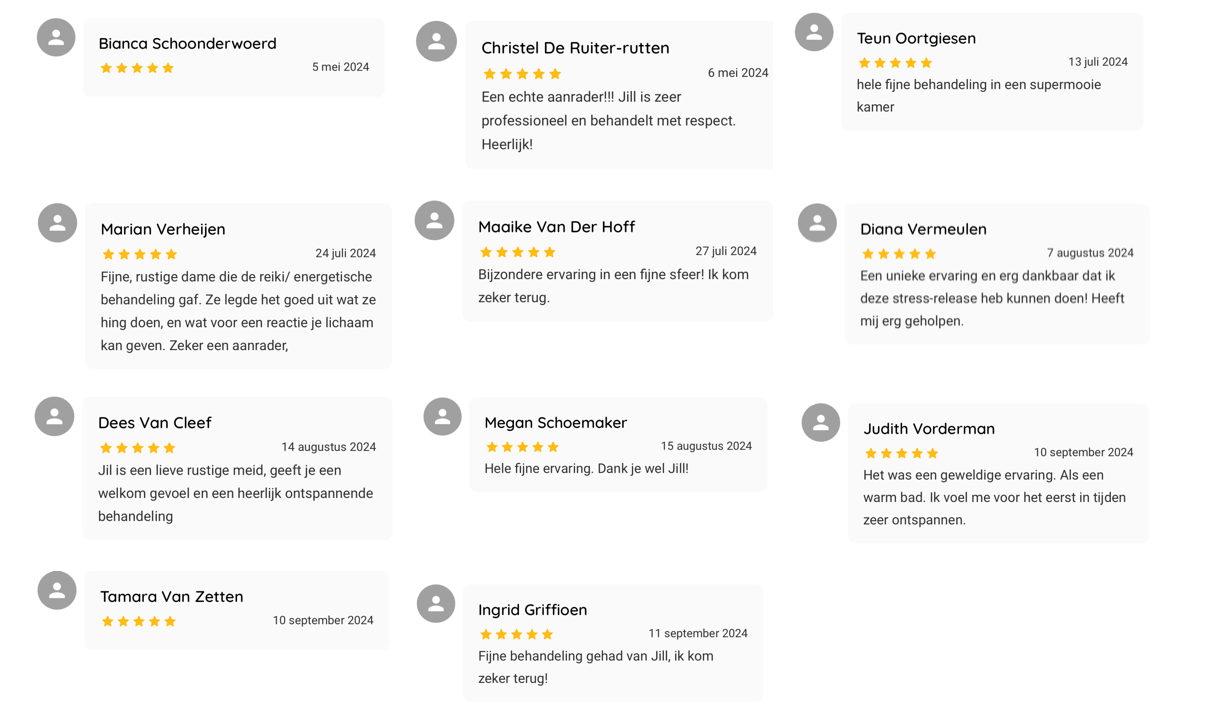Click the reviewer name Bianca Schoonderwoerd
1223x719 pixels.
[187, 44]
